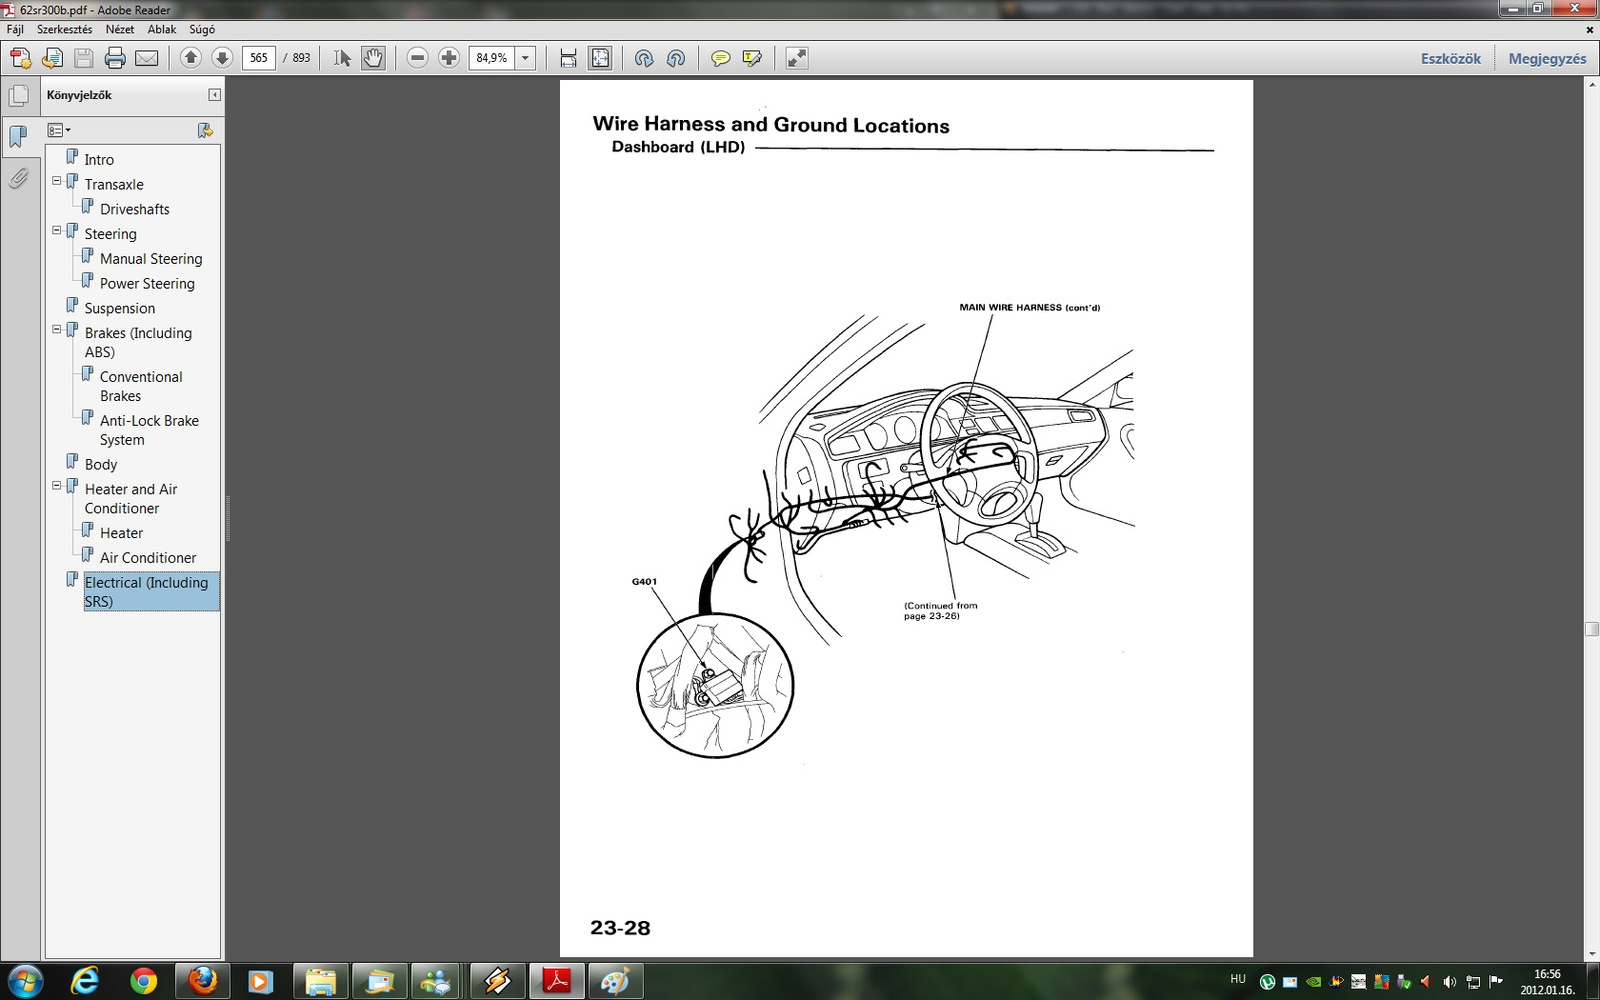Jump to the Driveshafts bookmark

click(135, 209)
